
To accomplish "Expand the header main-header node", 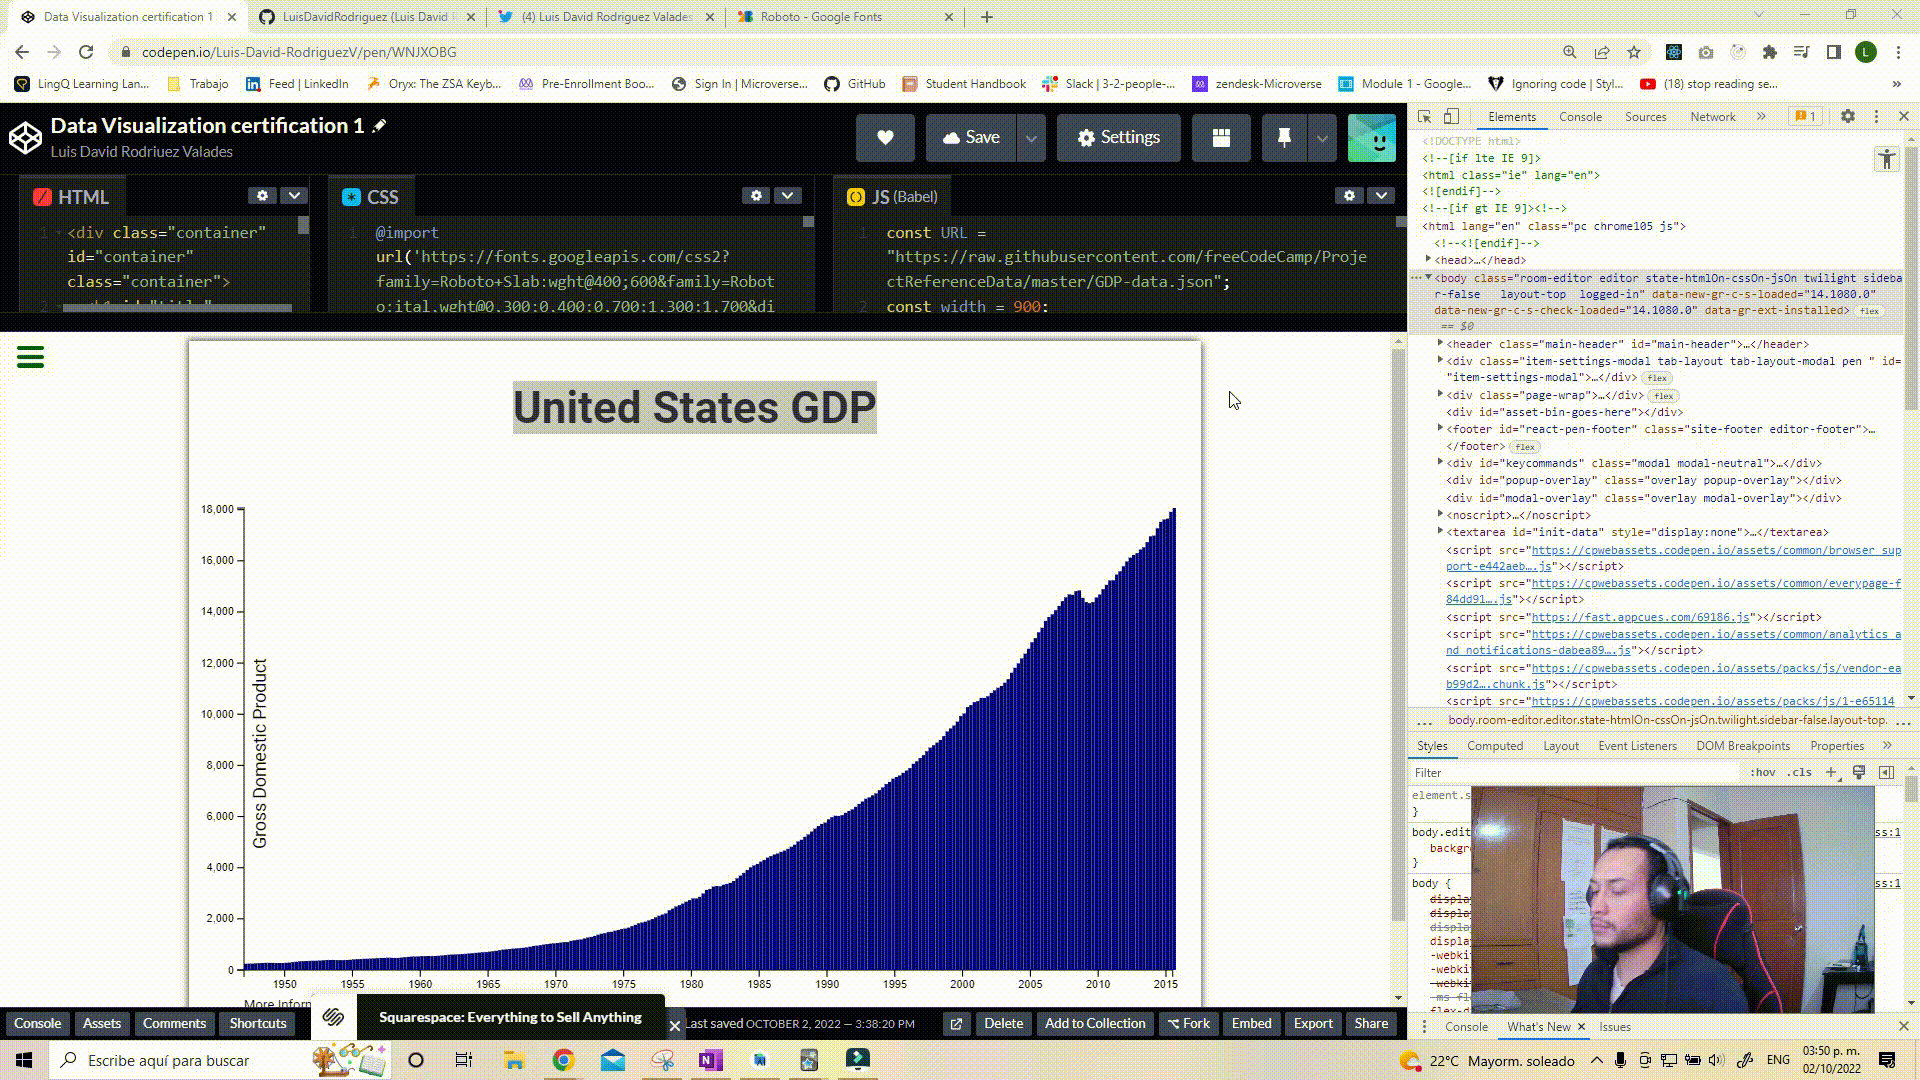I will pyautogui.click(x=1440, y=344).
